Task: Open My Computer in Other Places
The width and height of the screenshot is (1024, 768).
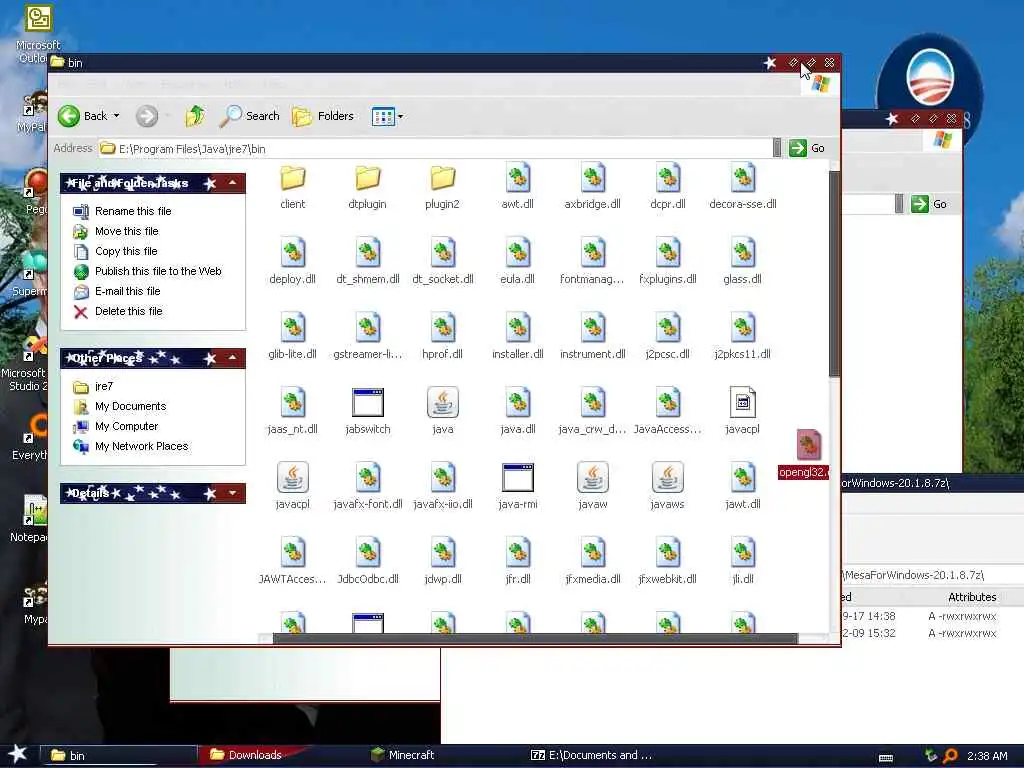Action: 116,426
